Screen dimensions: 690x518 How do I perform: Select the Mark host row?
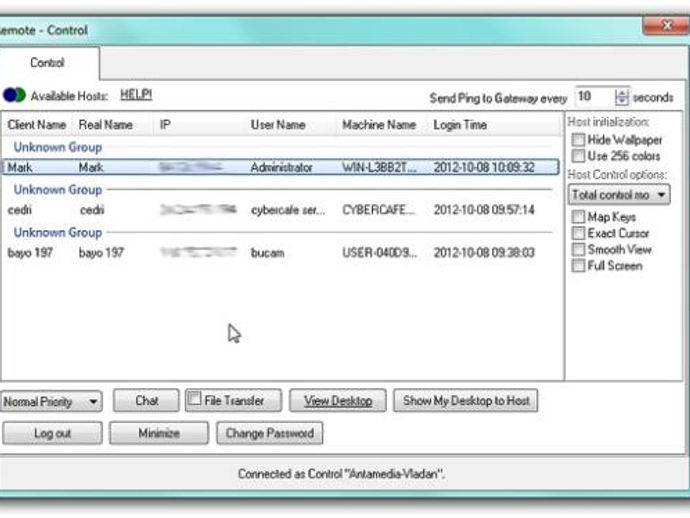tap(280, 167)
